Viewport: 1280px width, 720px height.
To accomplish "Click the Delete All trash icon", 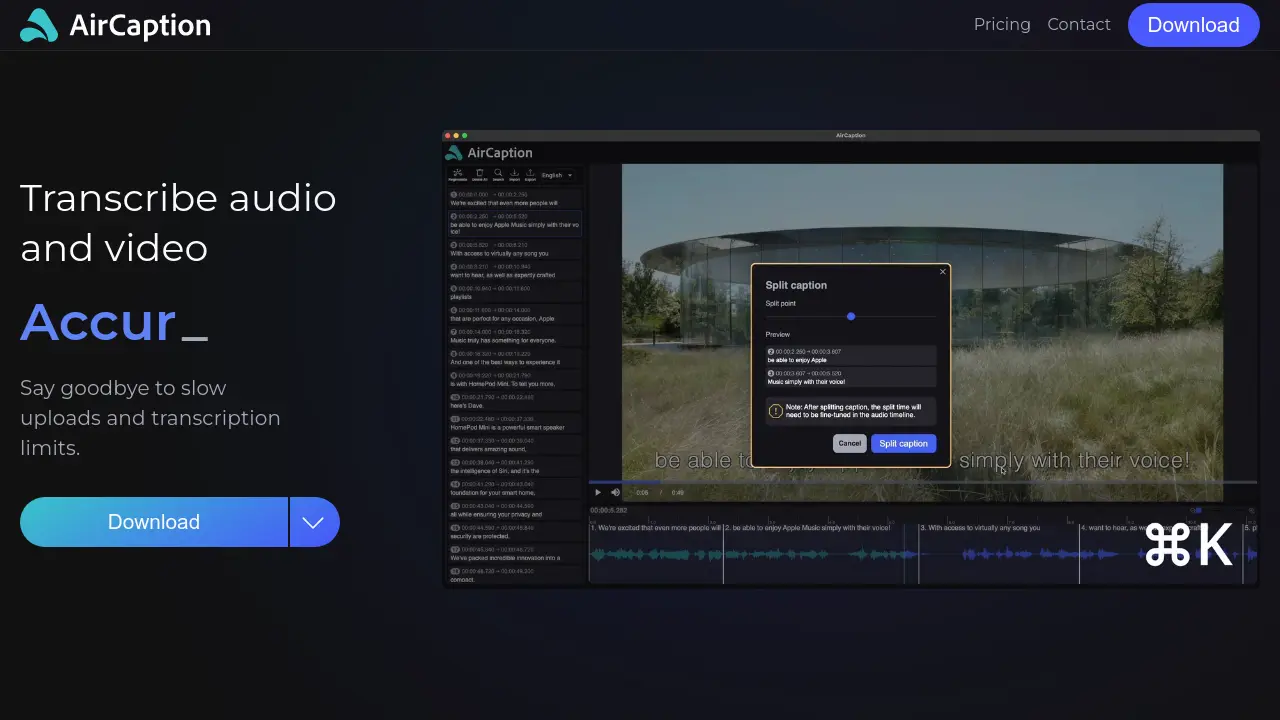I will point(480,174).
